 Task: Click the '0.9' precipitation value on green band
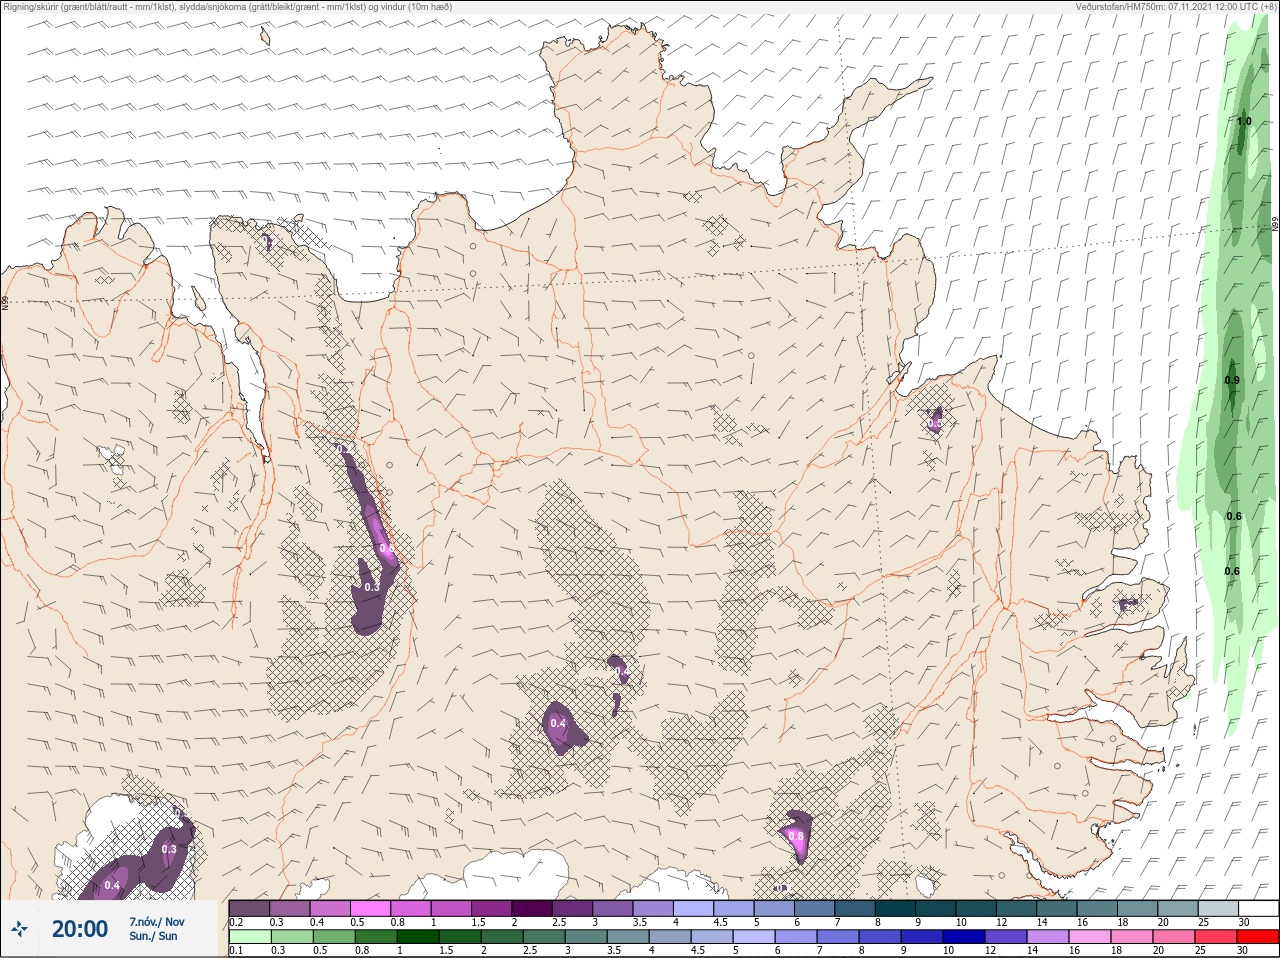coord(1232,380)
